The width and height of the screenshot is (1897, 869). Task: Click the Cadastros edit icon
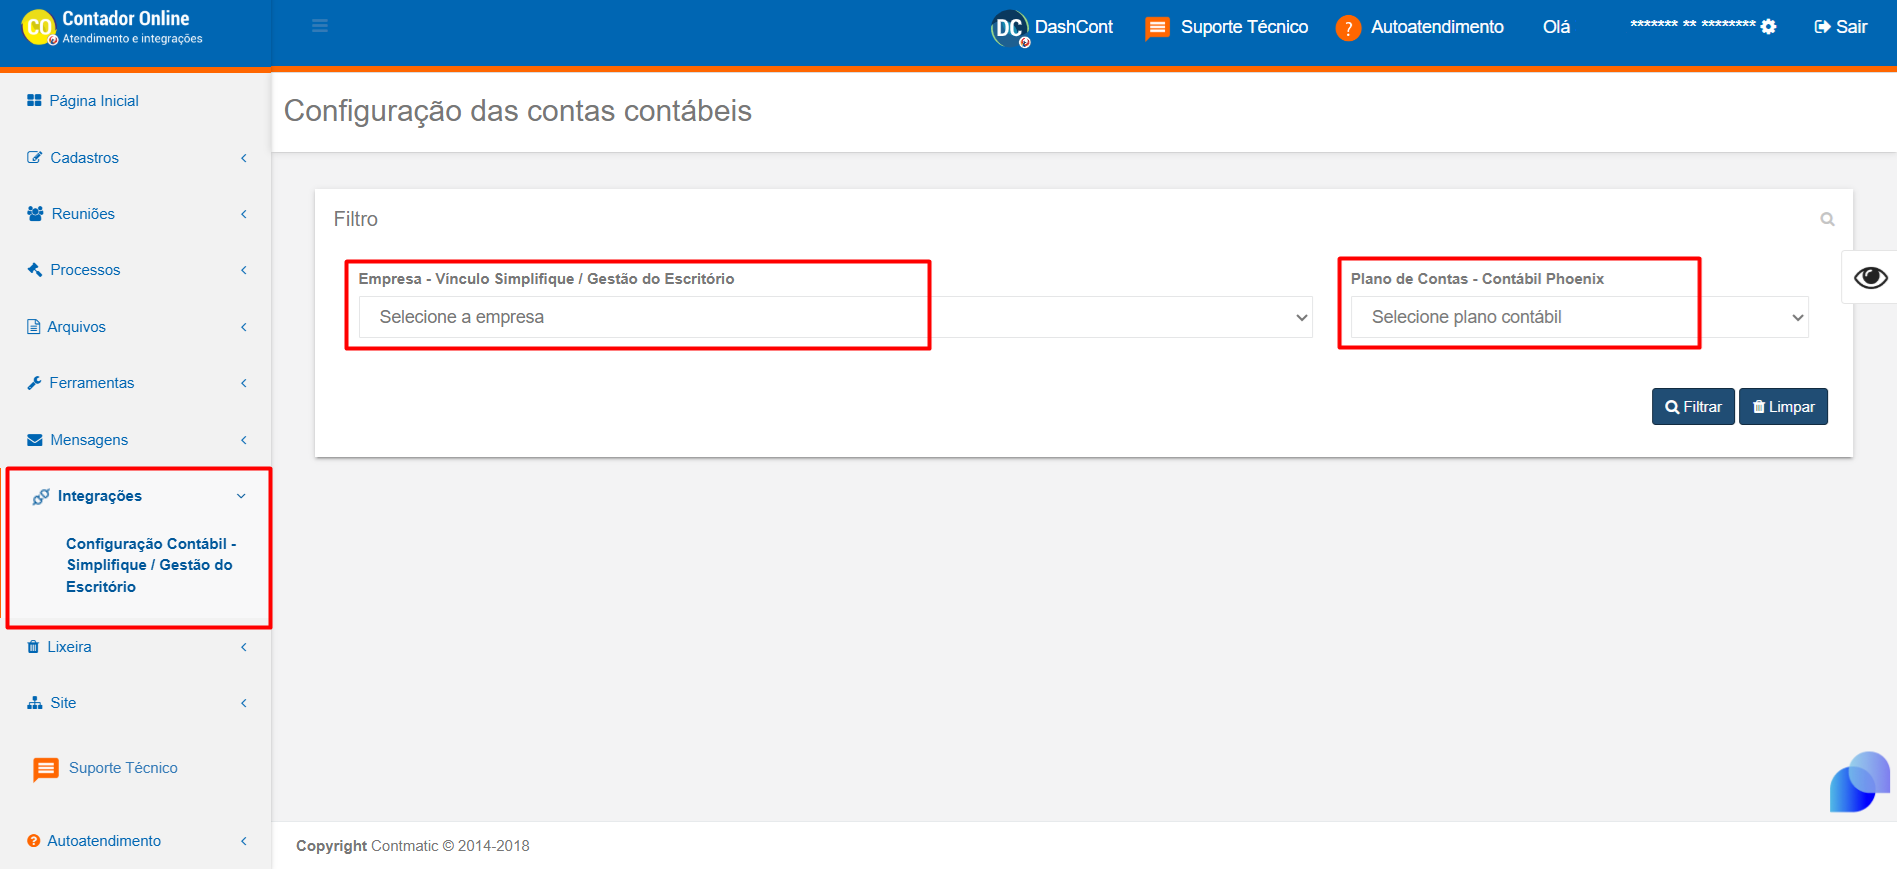coord(35,157)
